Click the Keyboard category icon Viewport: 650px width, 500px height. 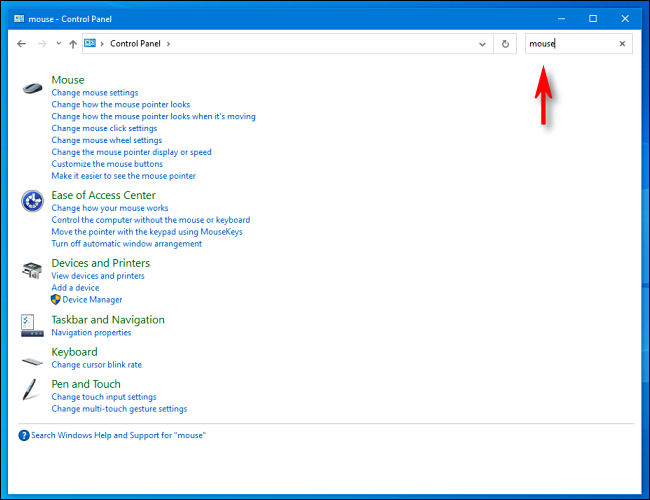[x=32, y=358]
